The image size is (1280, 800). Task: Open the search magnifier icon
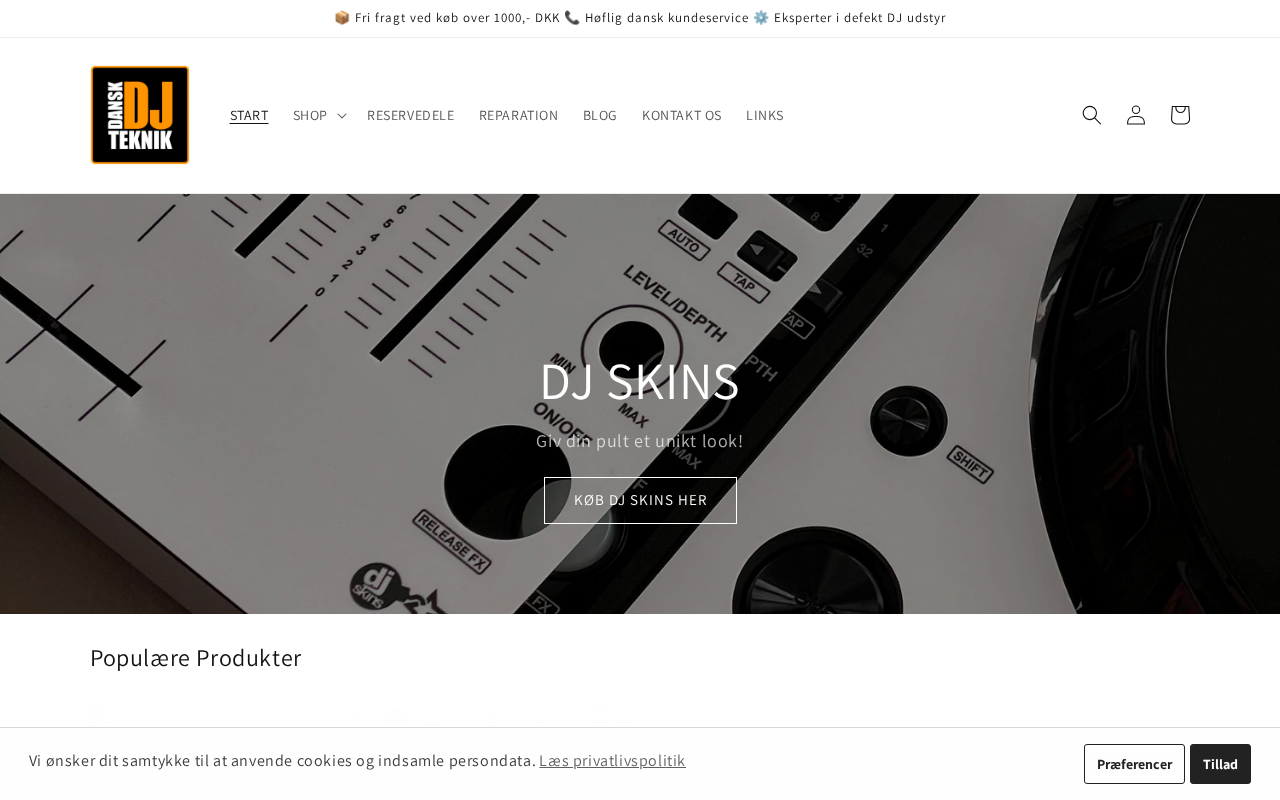(x=1092, y=115)
